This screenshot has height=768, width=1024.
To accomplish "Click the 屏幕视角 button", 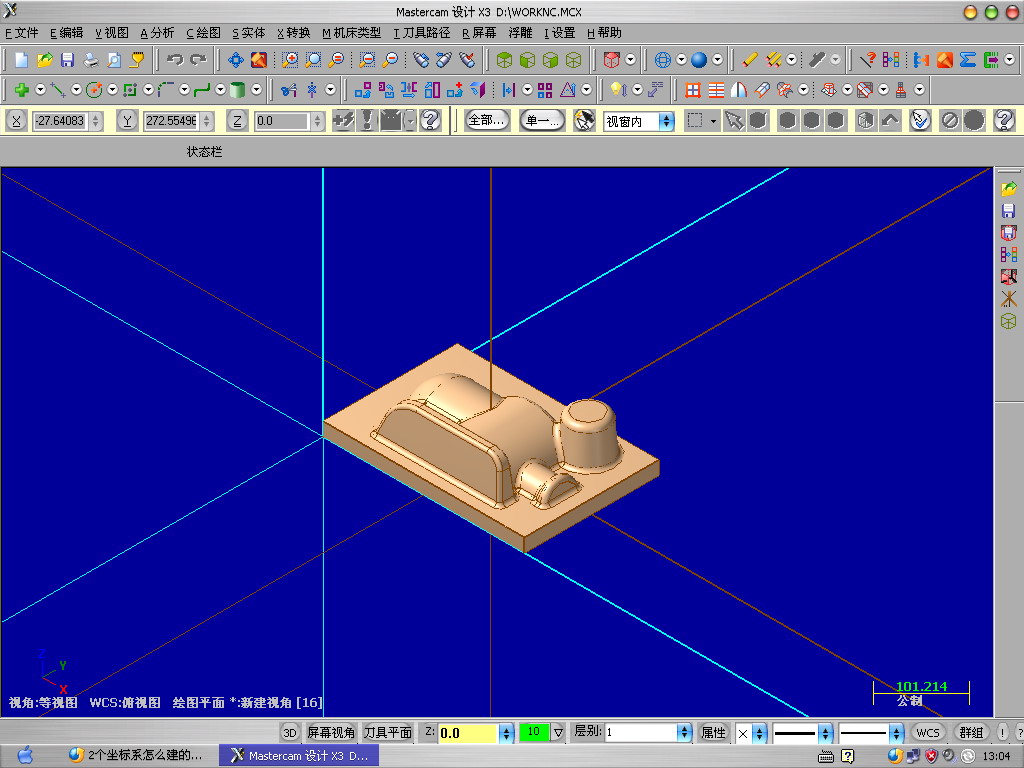I will point(331,733).
